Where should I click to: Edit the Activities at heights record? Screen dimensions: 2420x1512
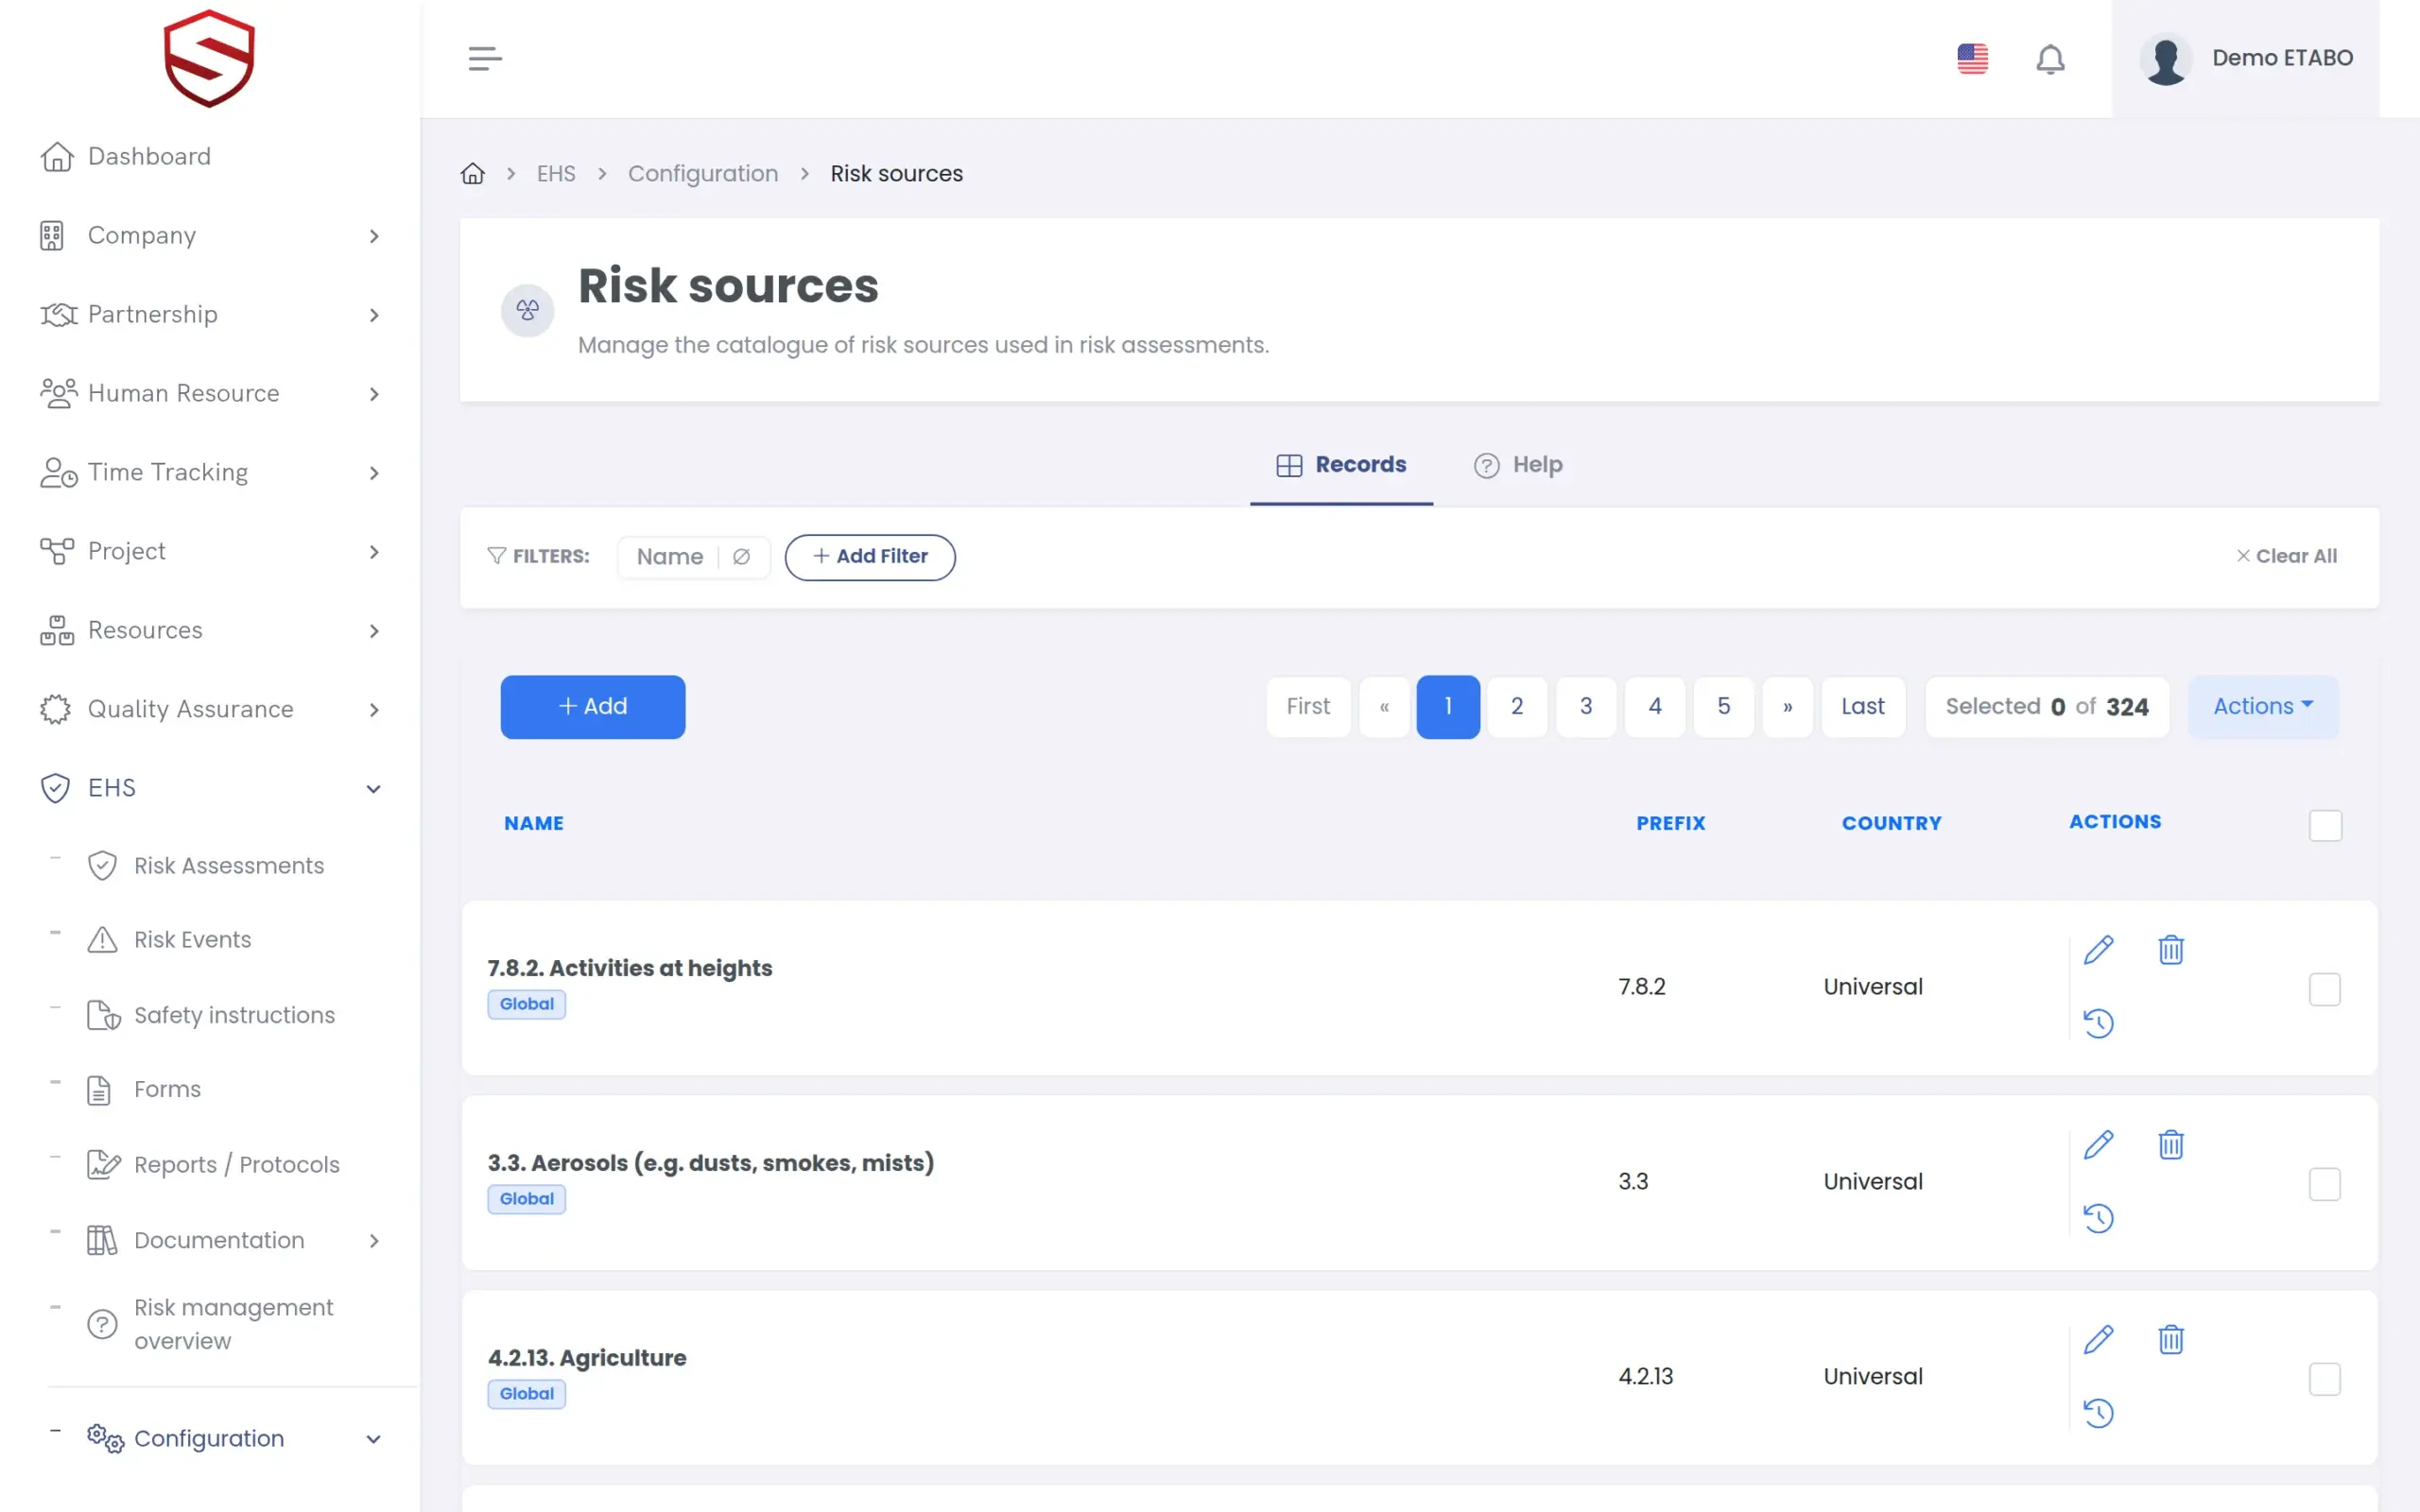pos(2098,949)
